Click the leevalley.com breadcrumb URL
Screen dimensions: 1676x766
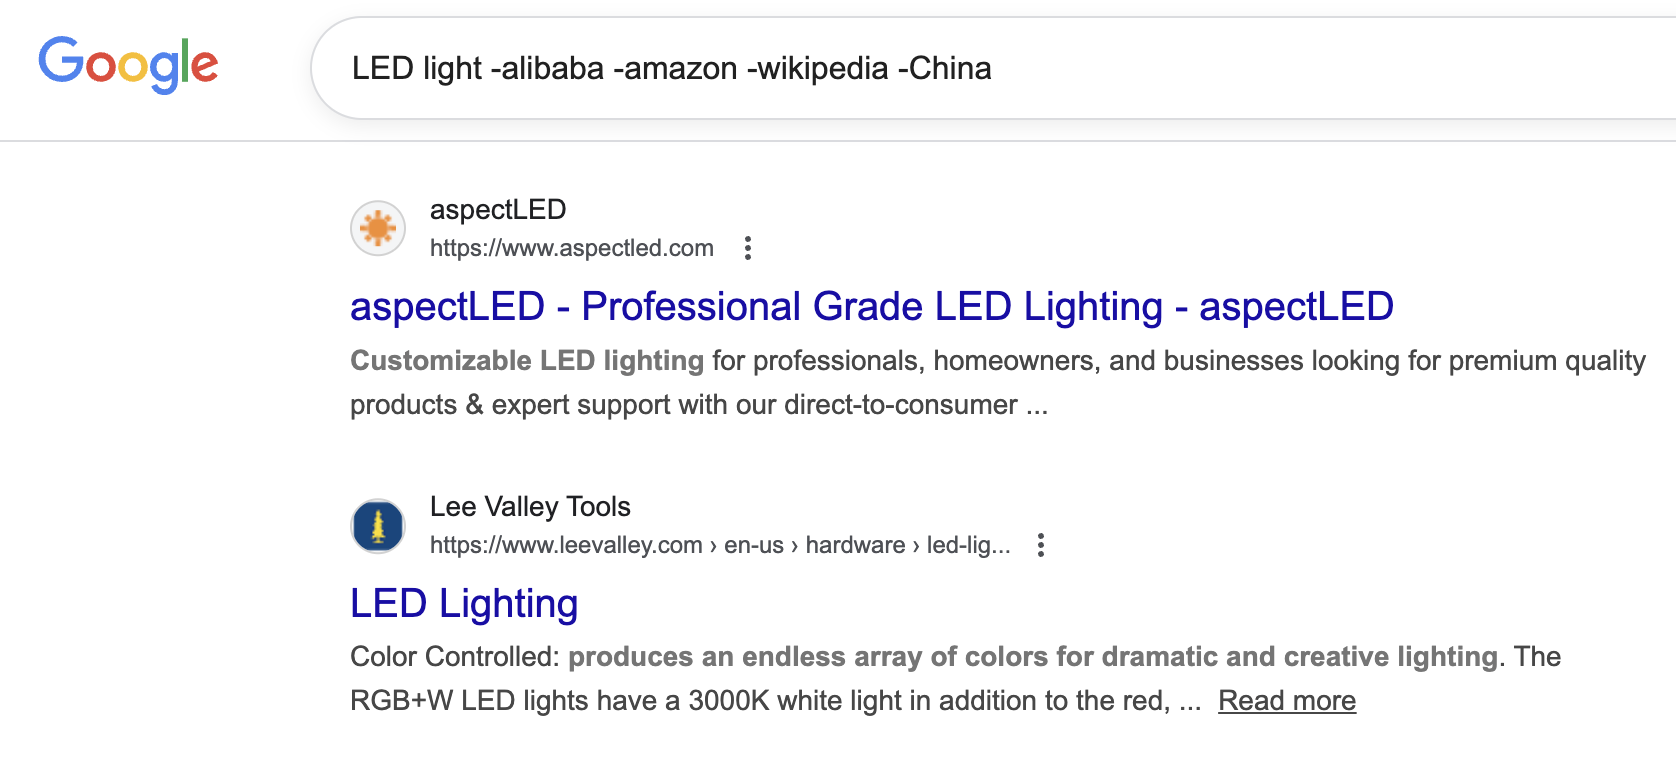click(720, 545)
